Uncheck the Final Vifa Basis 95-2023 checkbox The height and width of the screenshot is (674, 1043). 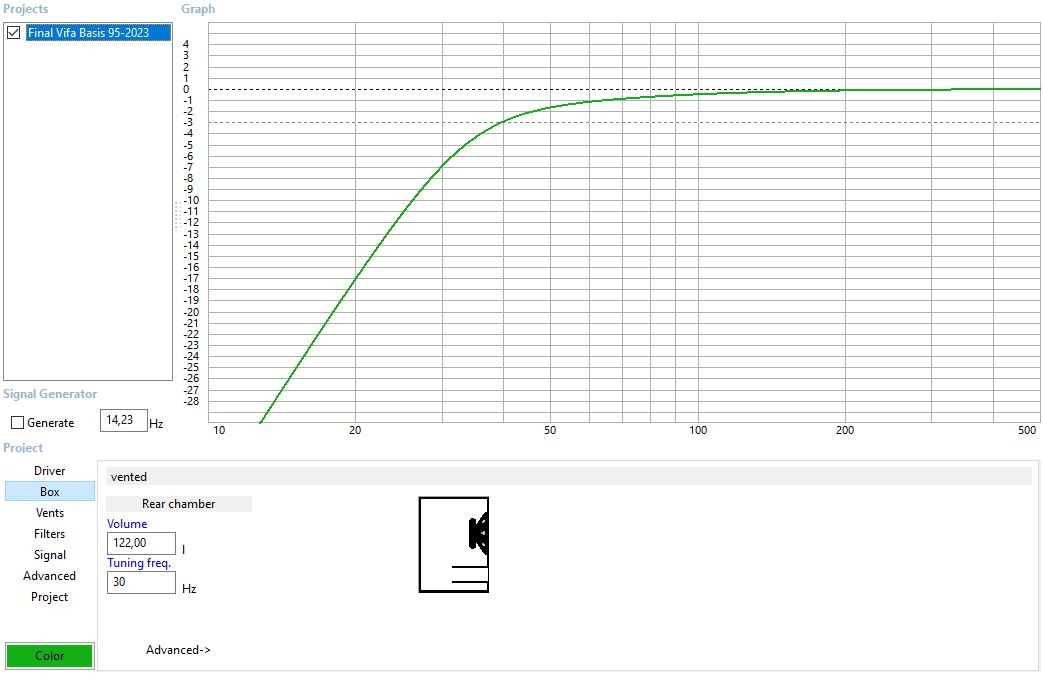coord(13,32)
